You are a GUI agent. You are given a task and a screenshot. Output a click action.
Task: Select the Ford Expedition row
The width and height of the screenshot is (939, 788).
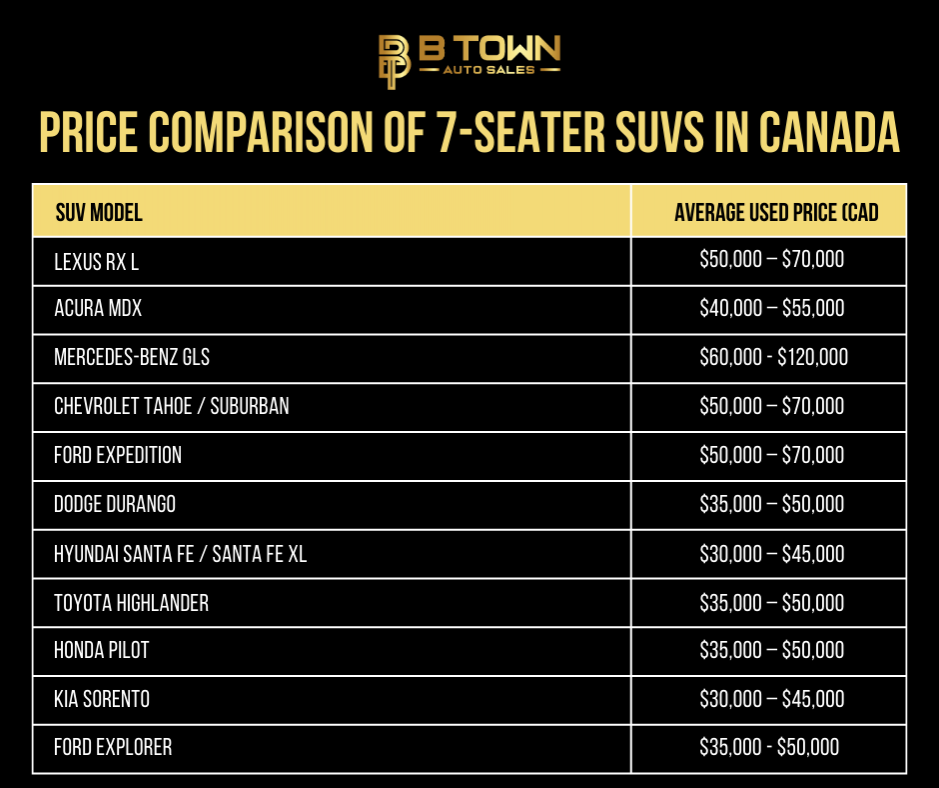470,456
